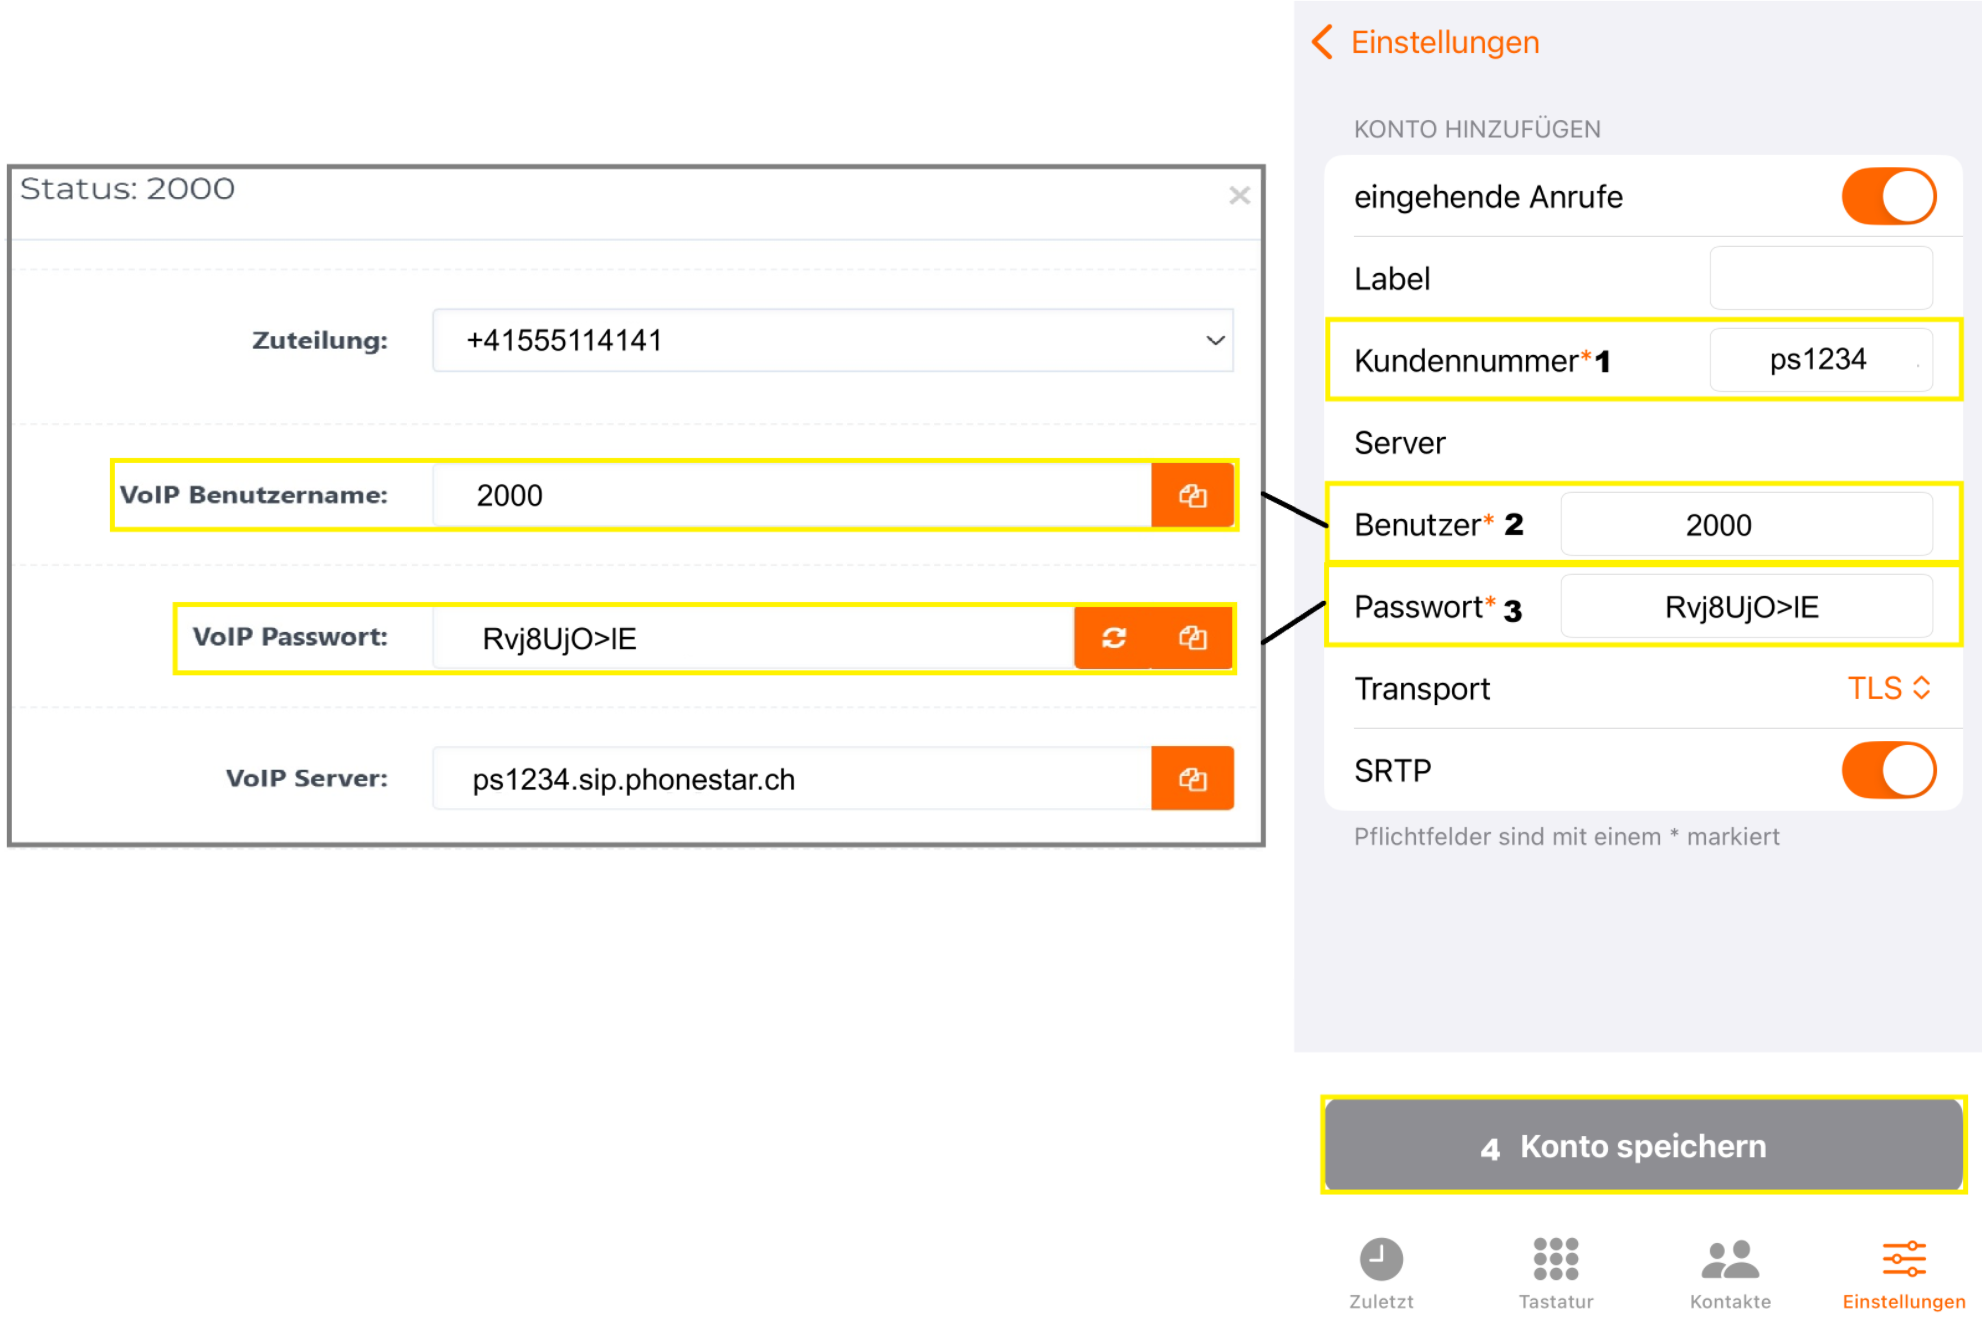Open the Kontakte tab
Viewport: 1982px width, 1323px height.
(1730, 1272)
